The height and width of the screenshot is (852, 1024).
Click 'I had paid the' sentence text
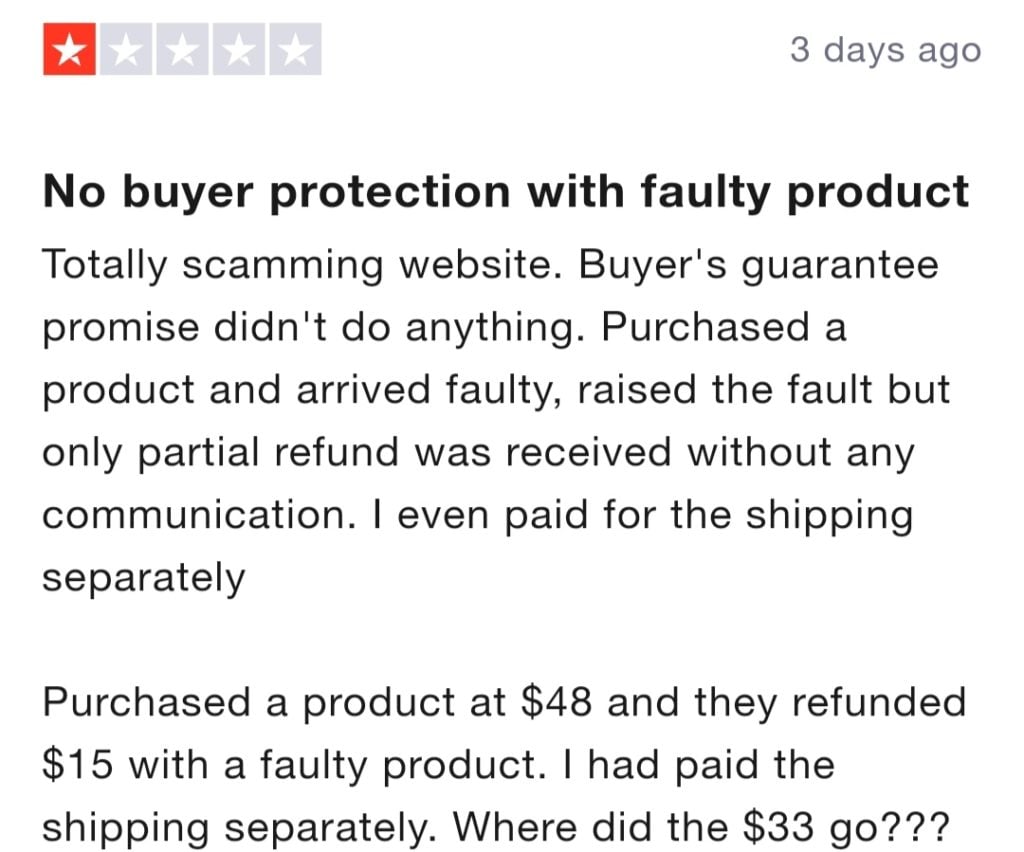(697, 765)
